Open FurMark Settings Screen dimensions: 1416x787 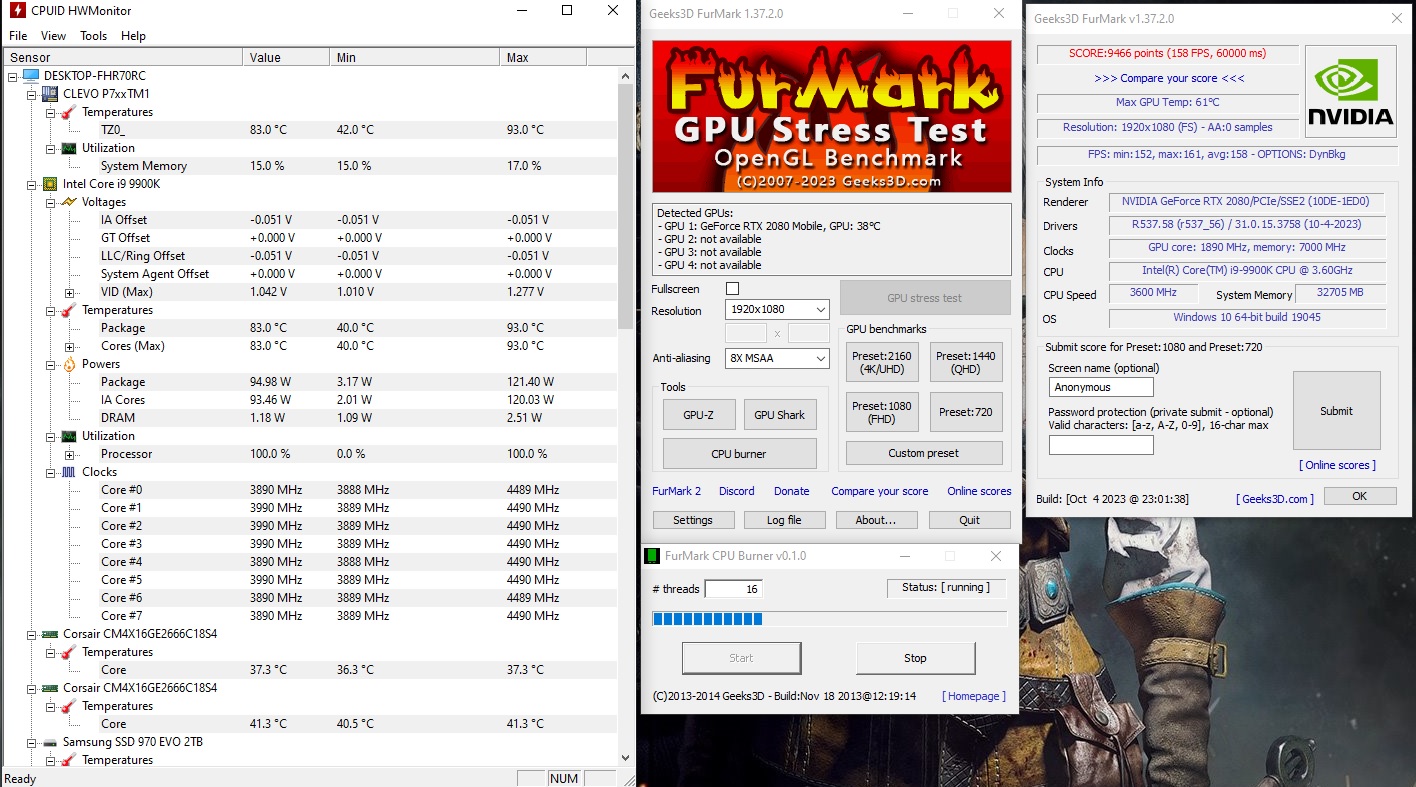coord(693,520)
